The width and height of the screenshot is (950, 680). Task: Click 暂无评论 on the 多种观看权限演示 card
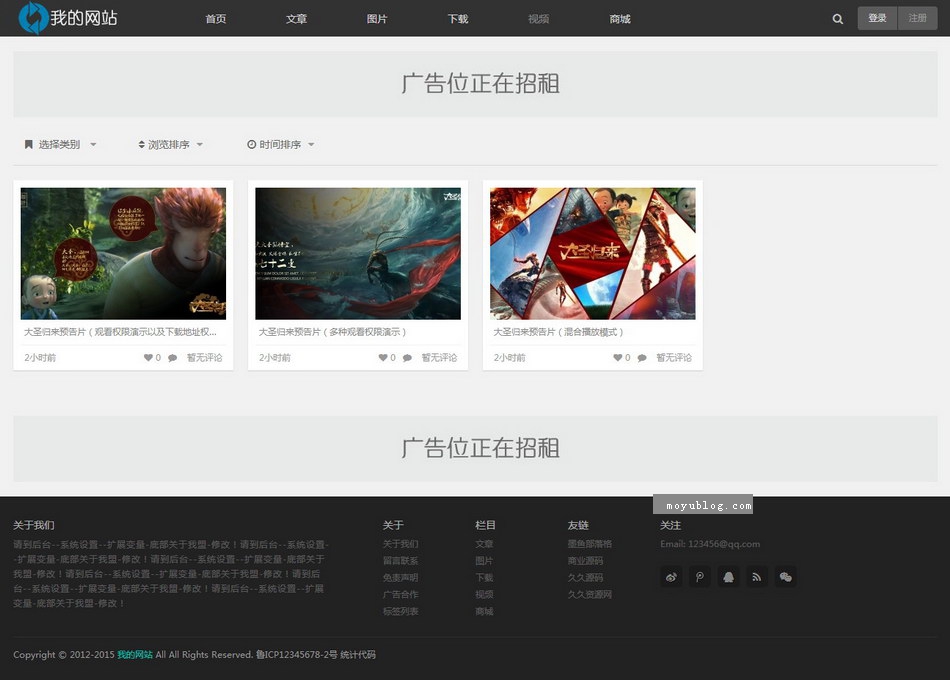tap(439, 358)
